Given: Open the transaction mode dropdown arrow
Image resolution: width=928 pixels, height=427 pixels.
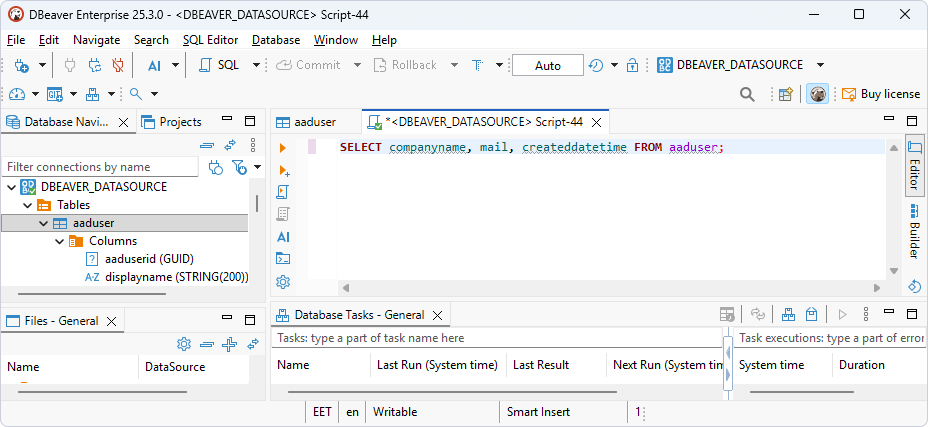Looking at the screenshot, I should click(499, 65).
